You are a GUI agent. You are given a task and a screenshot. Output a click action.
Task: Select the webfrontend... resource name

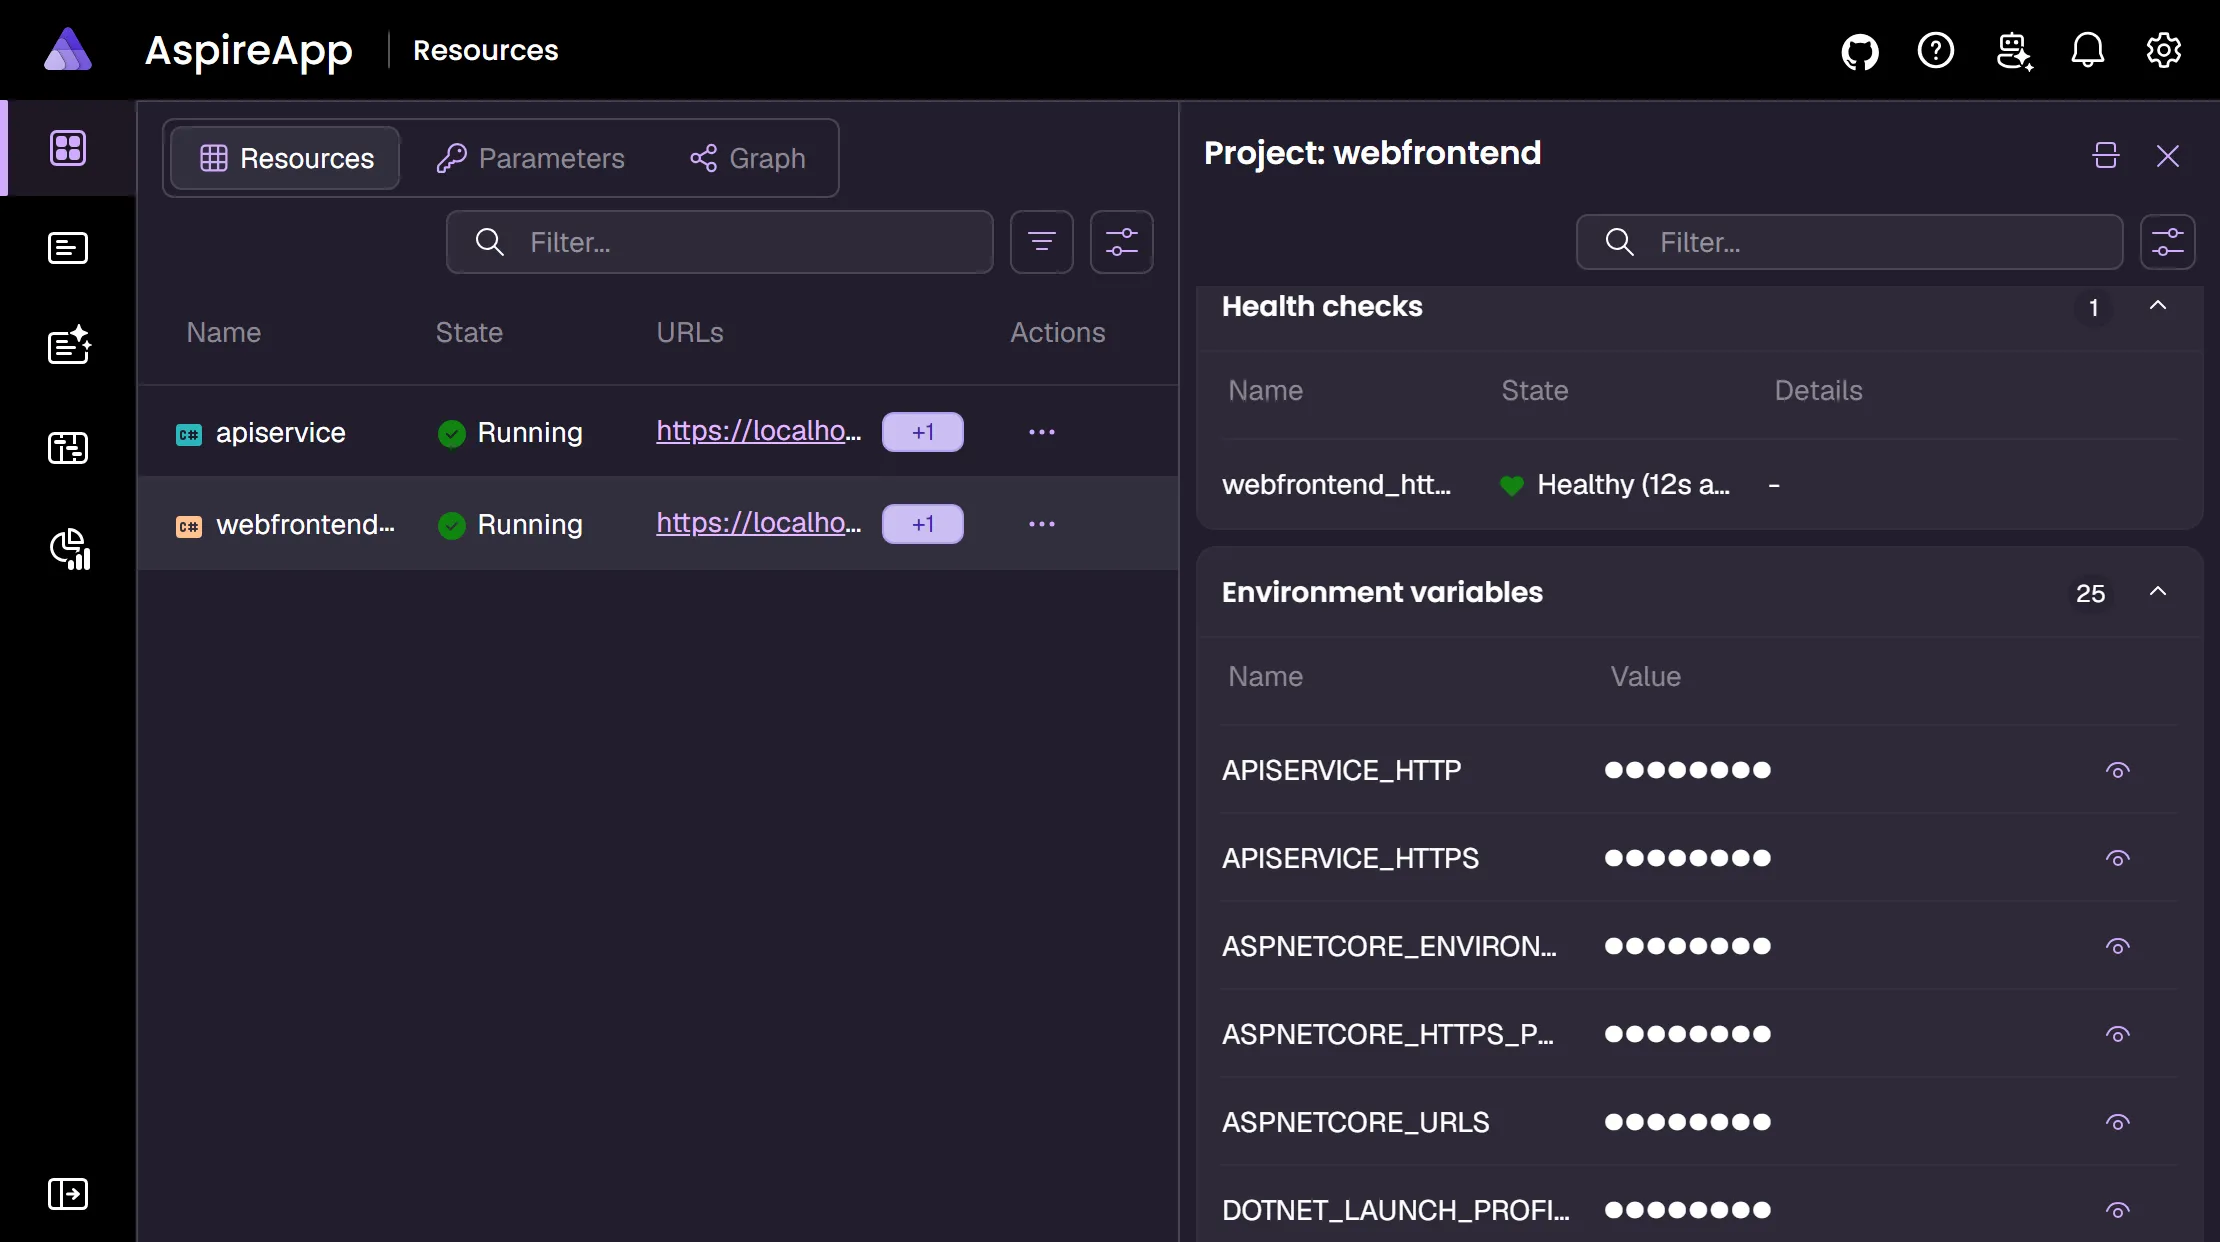pos(305,524)
